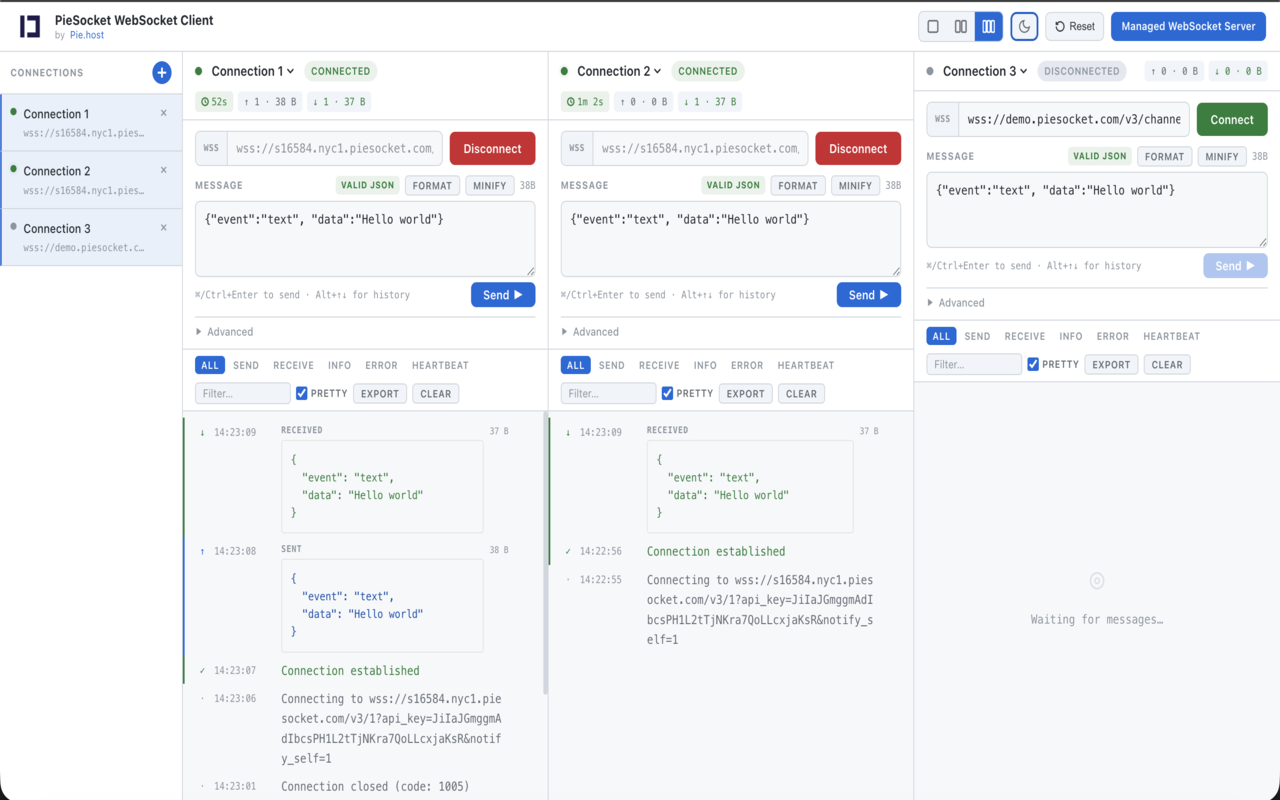
Task: Click the PieSocket logo icon
Action: [30, 27]
